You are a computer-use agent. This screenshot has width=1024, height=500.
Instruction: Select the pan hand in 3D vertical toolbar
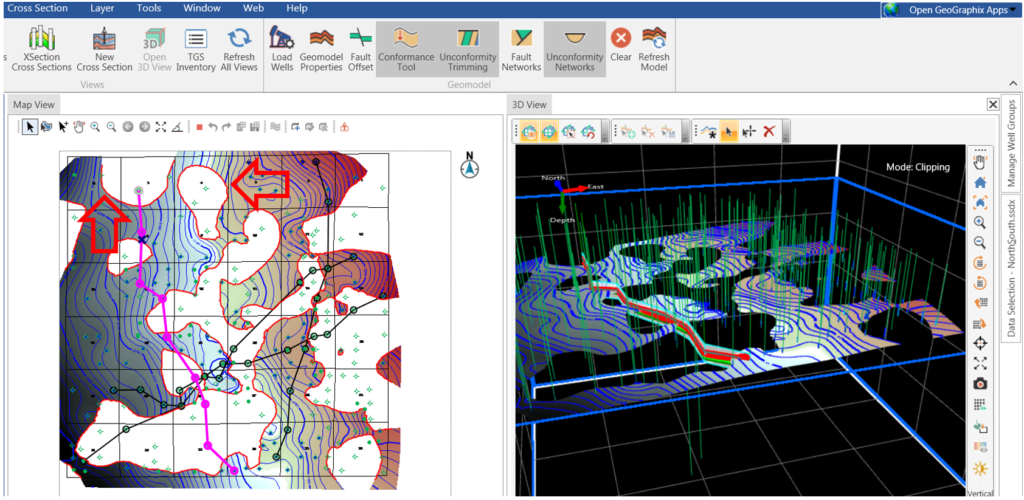[x=980, y=163]
